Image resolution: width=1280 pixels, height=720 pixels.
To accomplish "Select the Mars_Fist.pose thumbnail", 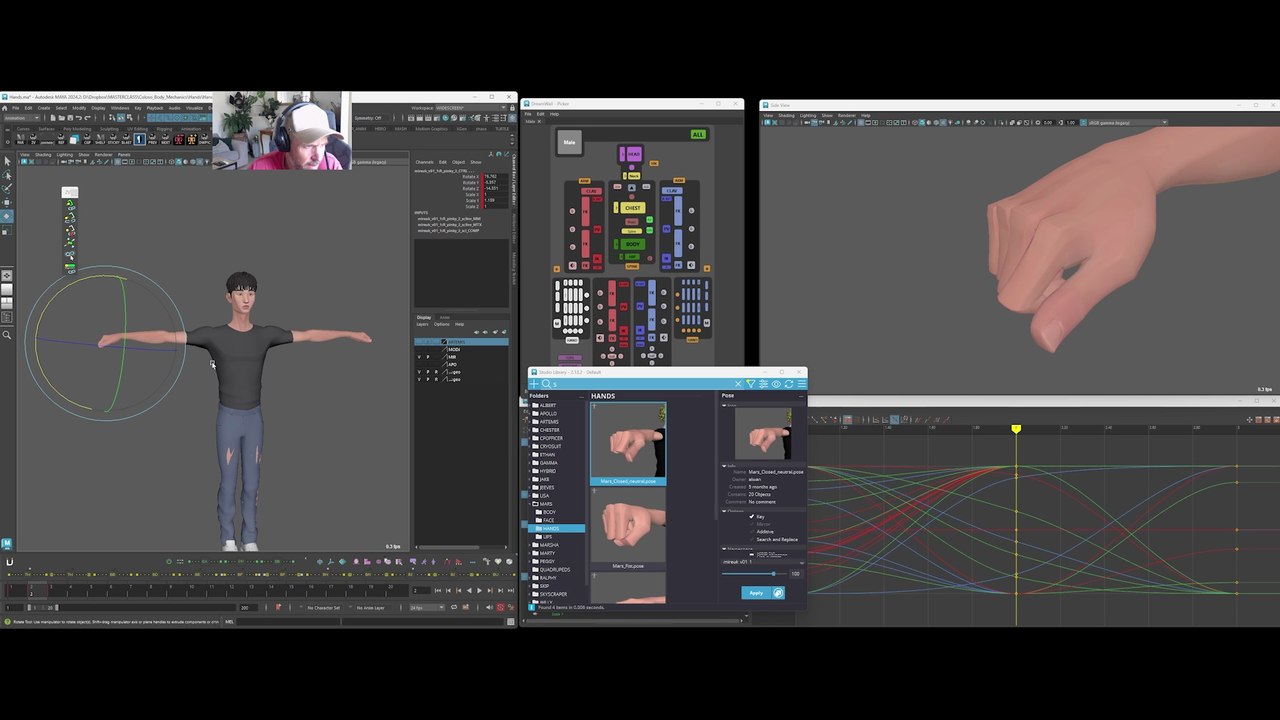I will [x=628, y=529].
